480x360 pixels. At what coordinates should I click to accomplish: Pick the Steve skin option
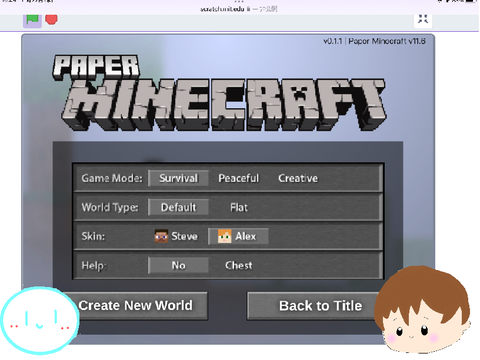(177, 236)
